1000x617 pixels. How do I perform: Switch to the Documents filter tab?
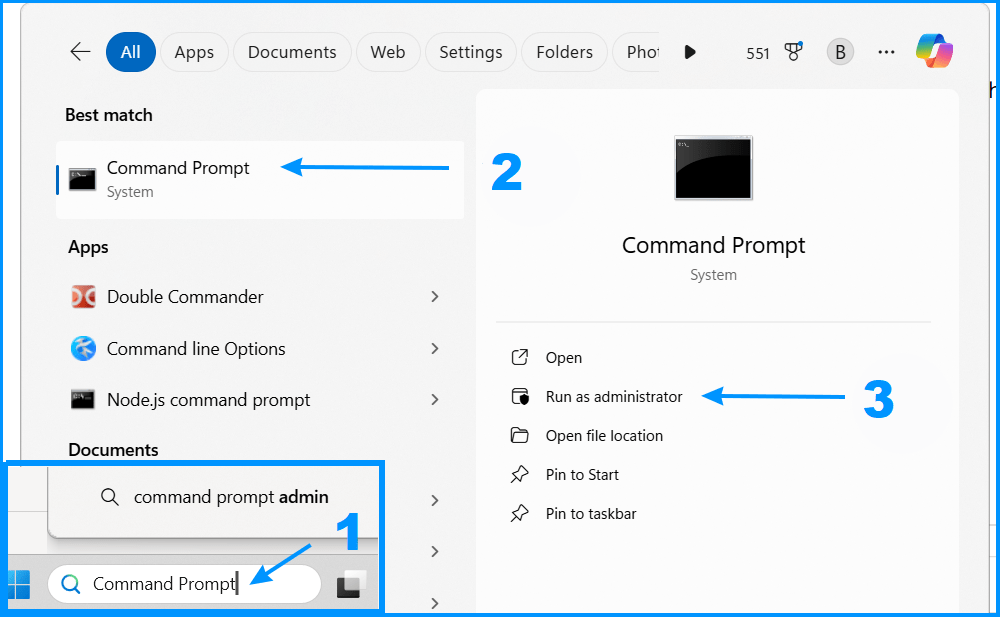(x=292, y=52)
